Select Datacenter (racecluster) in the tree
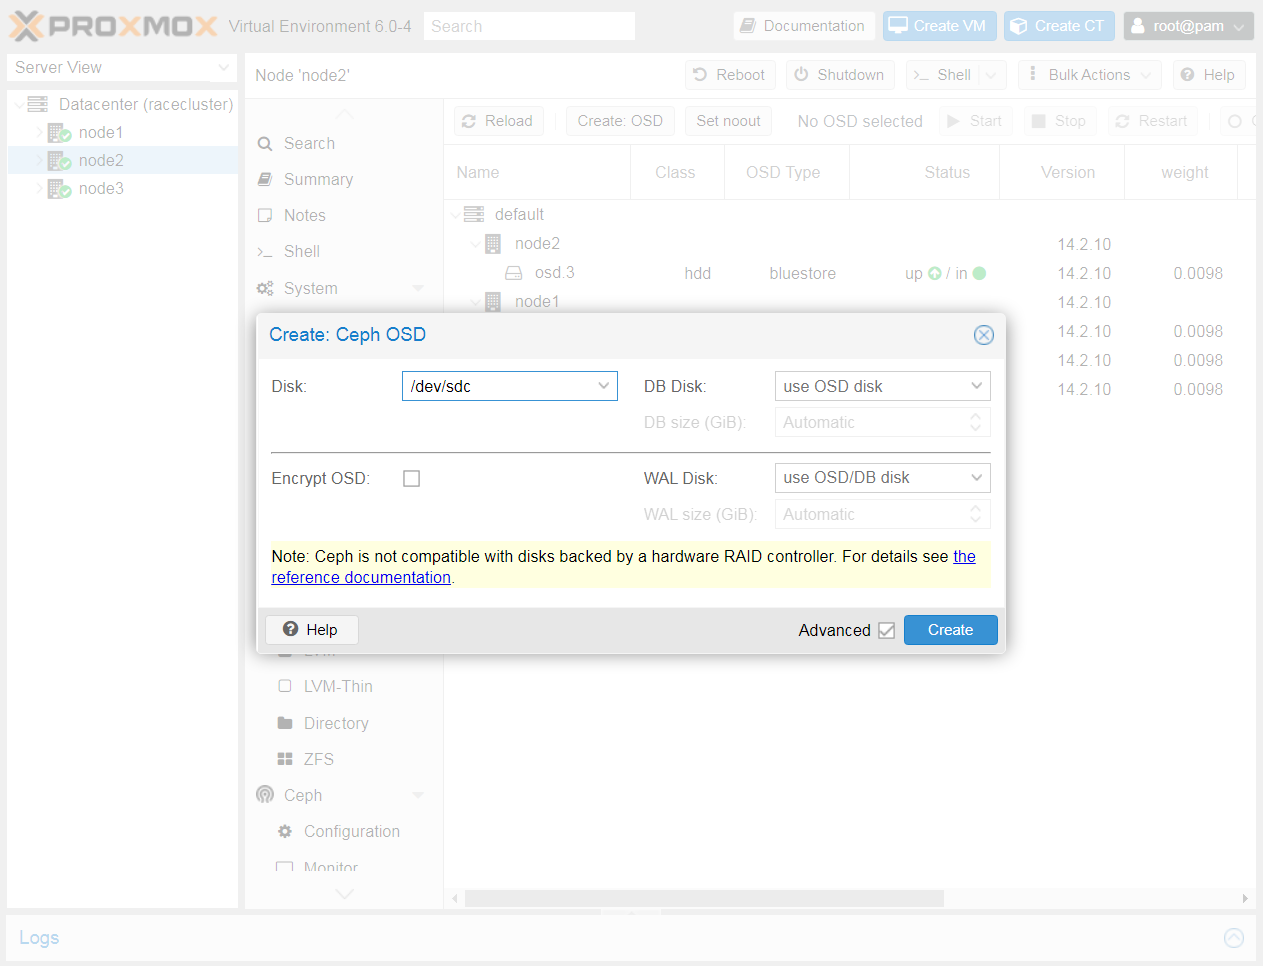1263x966 pixels. [x=146, y=104]
